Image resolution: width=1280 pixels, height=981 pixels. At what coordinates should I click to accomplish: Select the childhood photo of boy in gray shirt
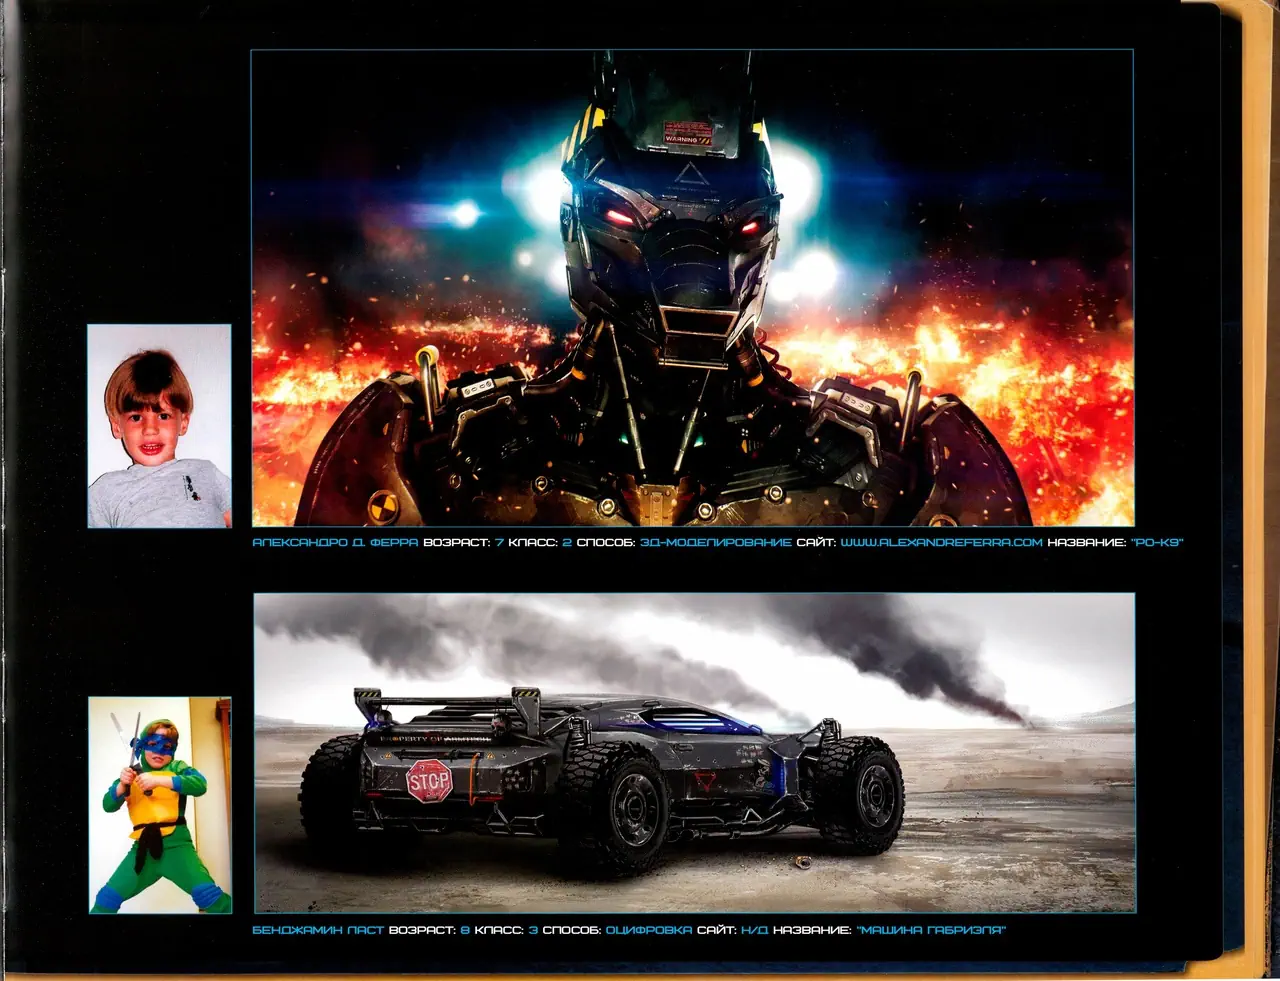[x=160, y=426]
